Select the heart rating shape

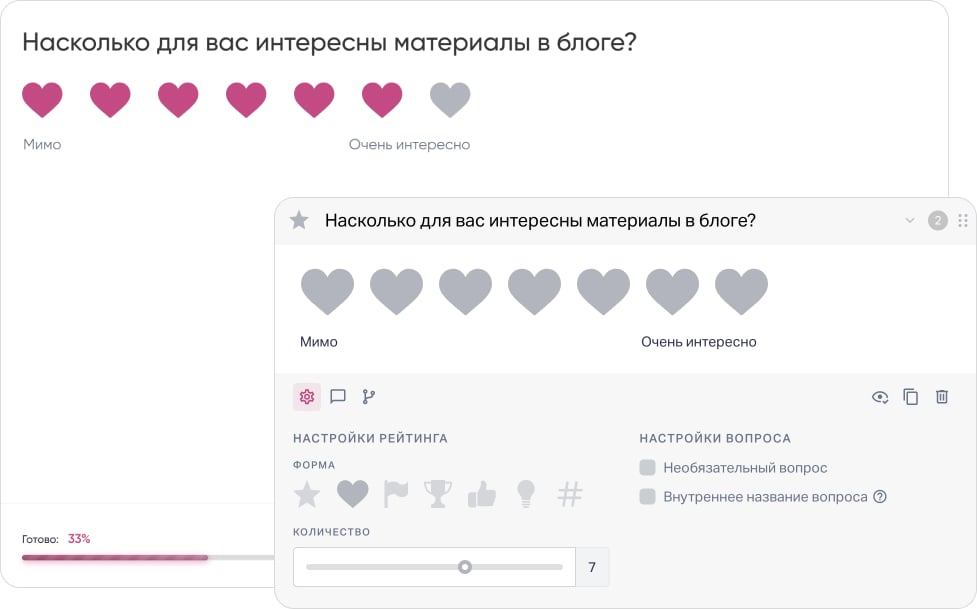click(x=352, y=494)
